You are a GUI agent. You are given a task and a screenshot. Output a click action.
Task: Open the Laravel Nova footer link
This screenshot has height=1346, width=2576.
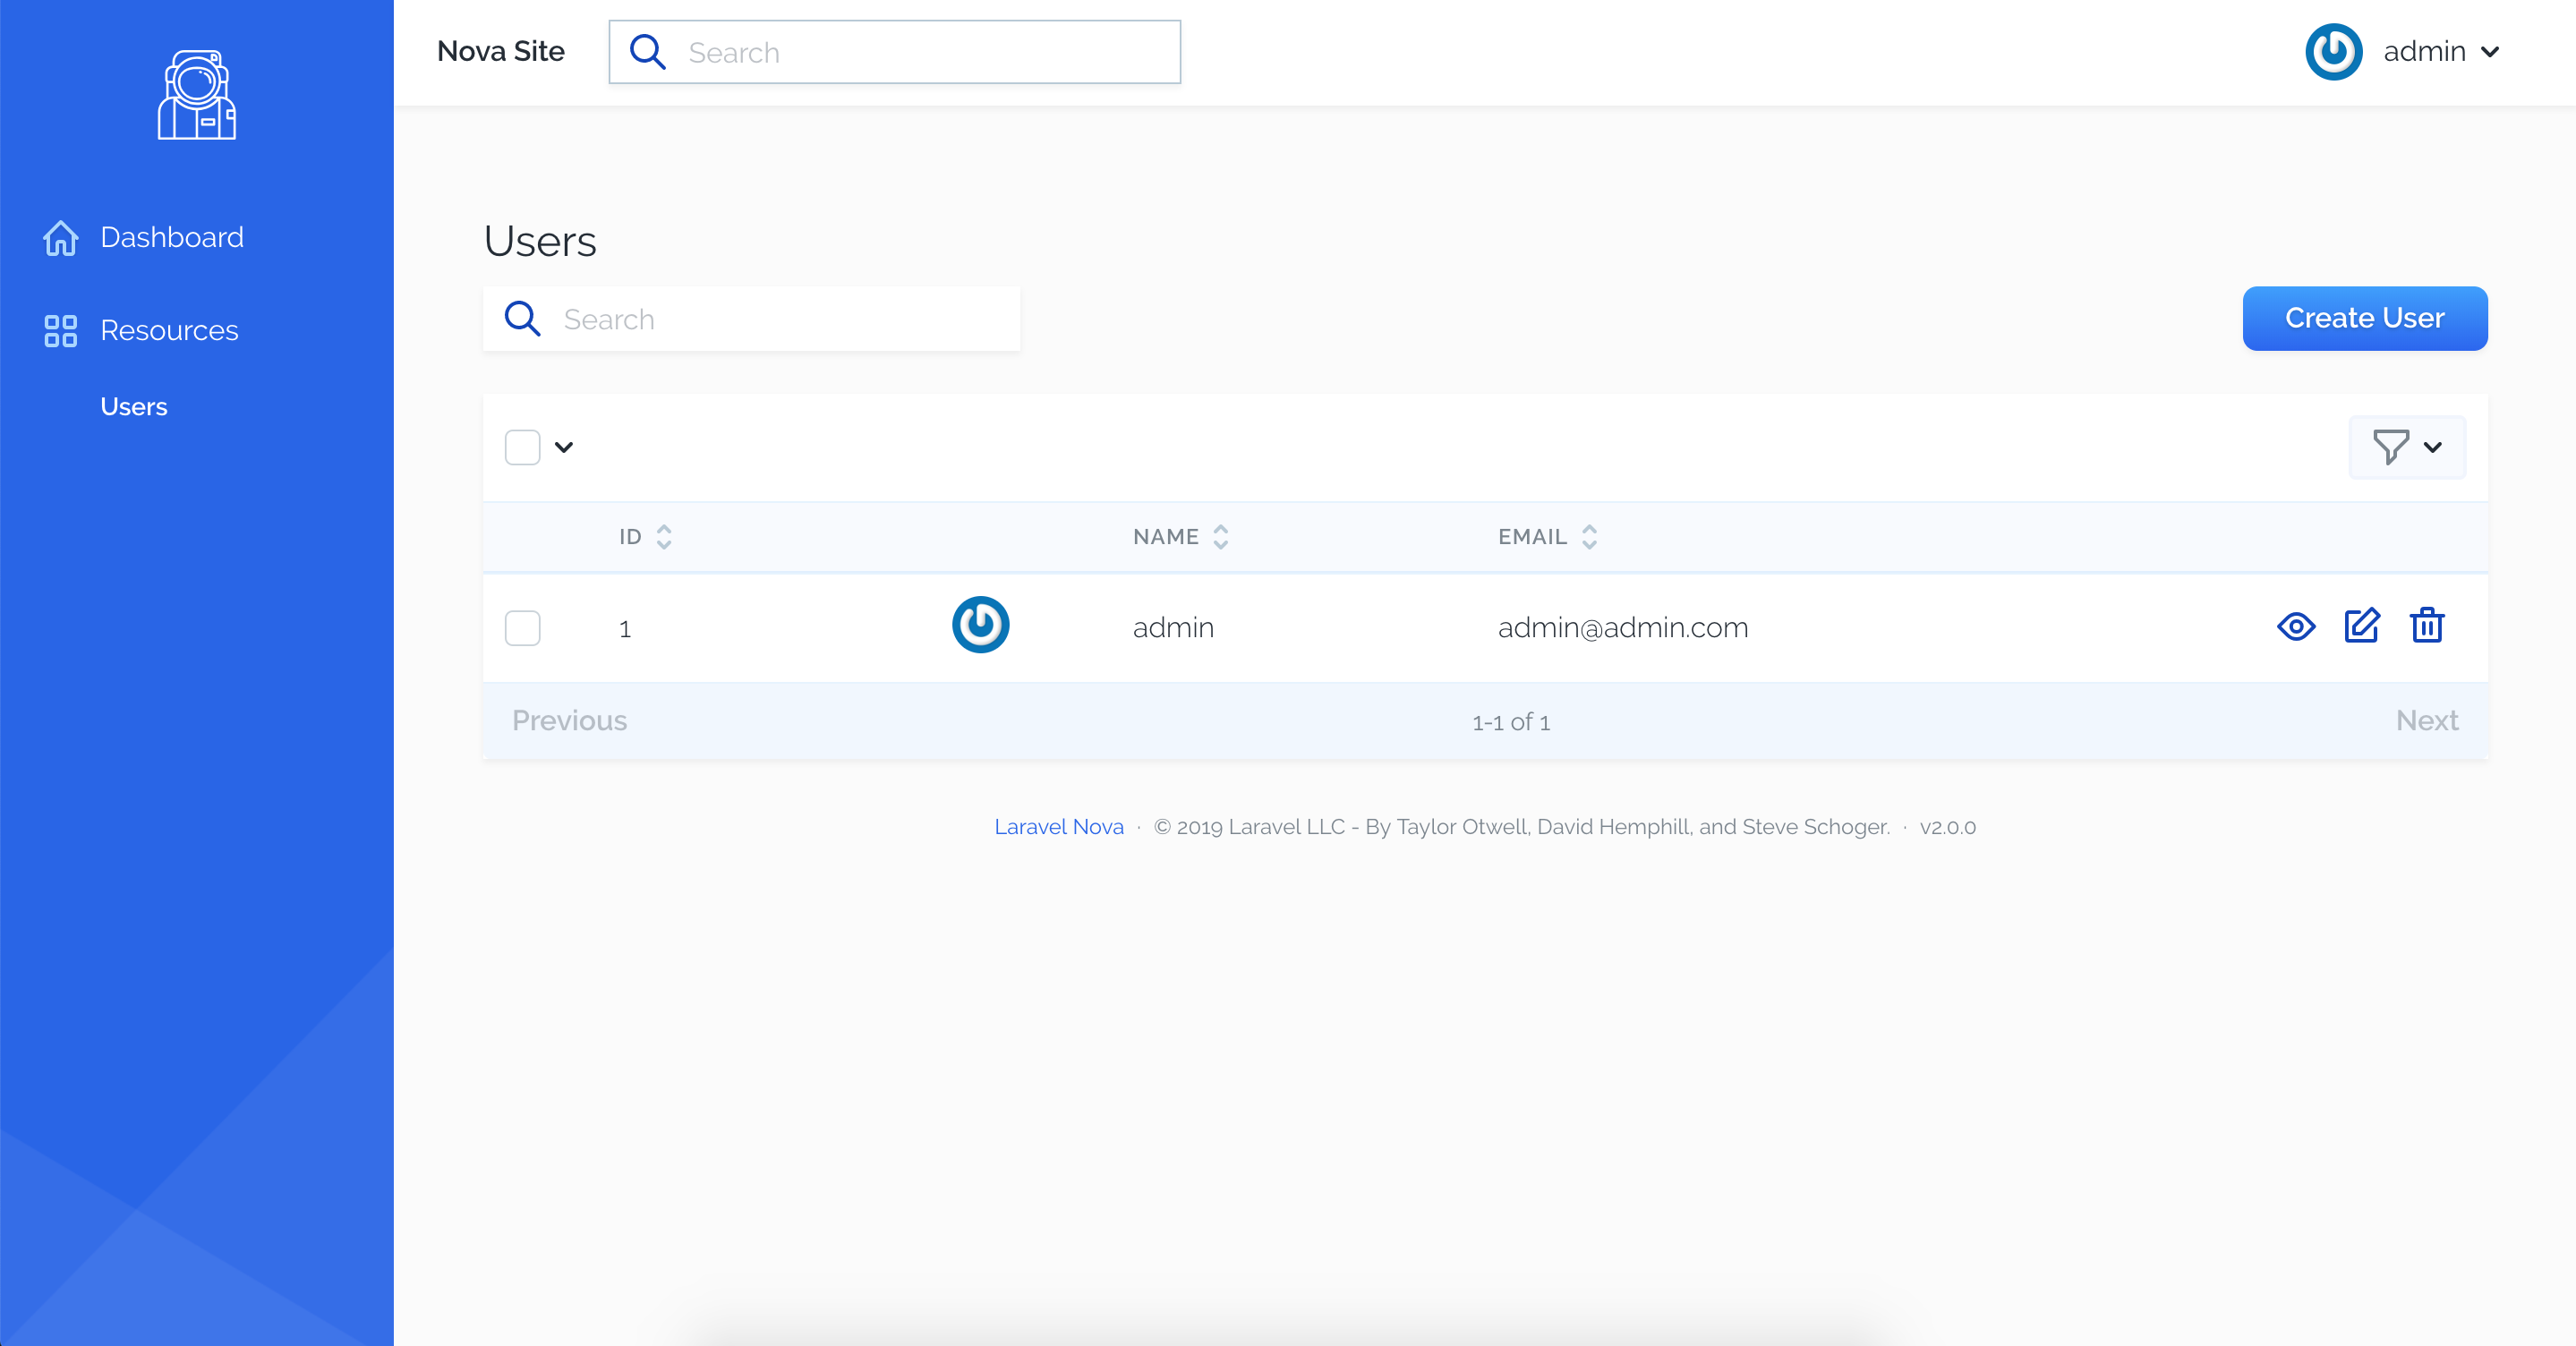(1058, 827)
